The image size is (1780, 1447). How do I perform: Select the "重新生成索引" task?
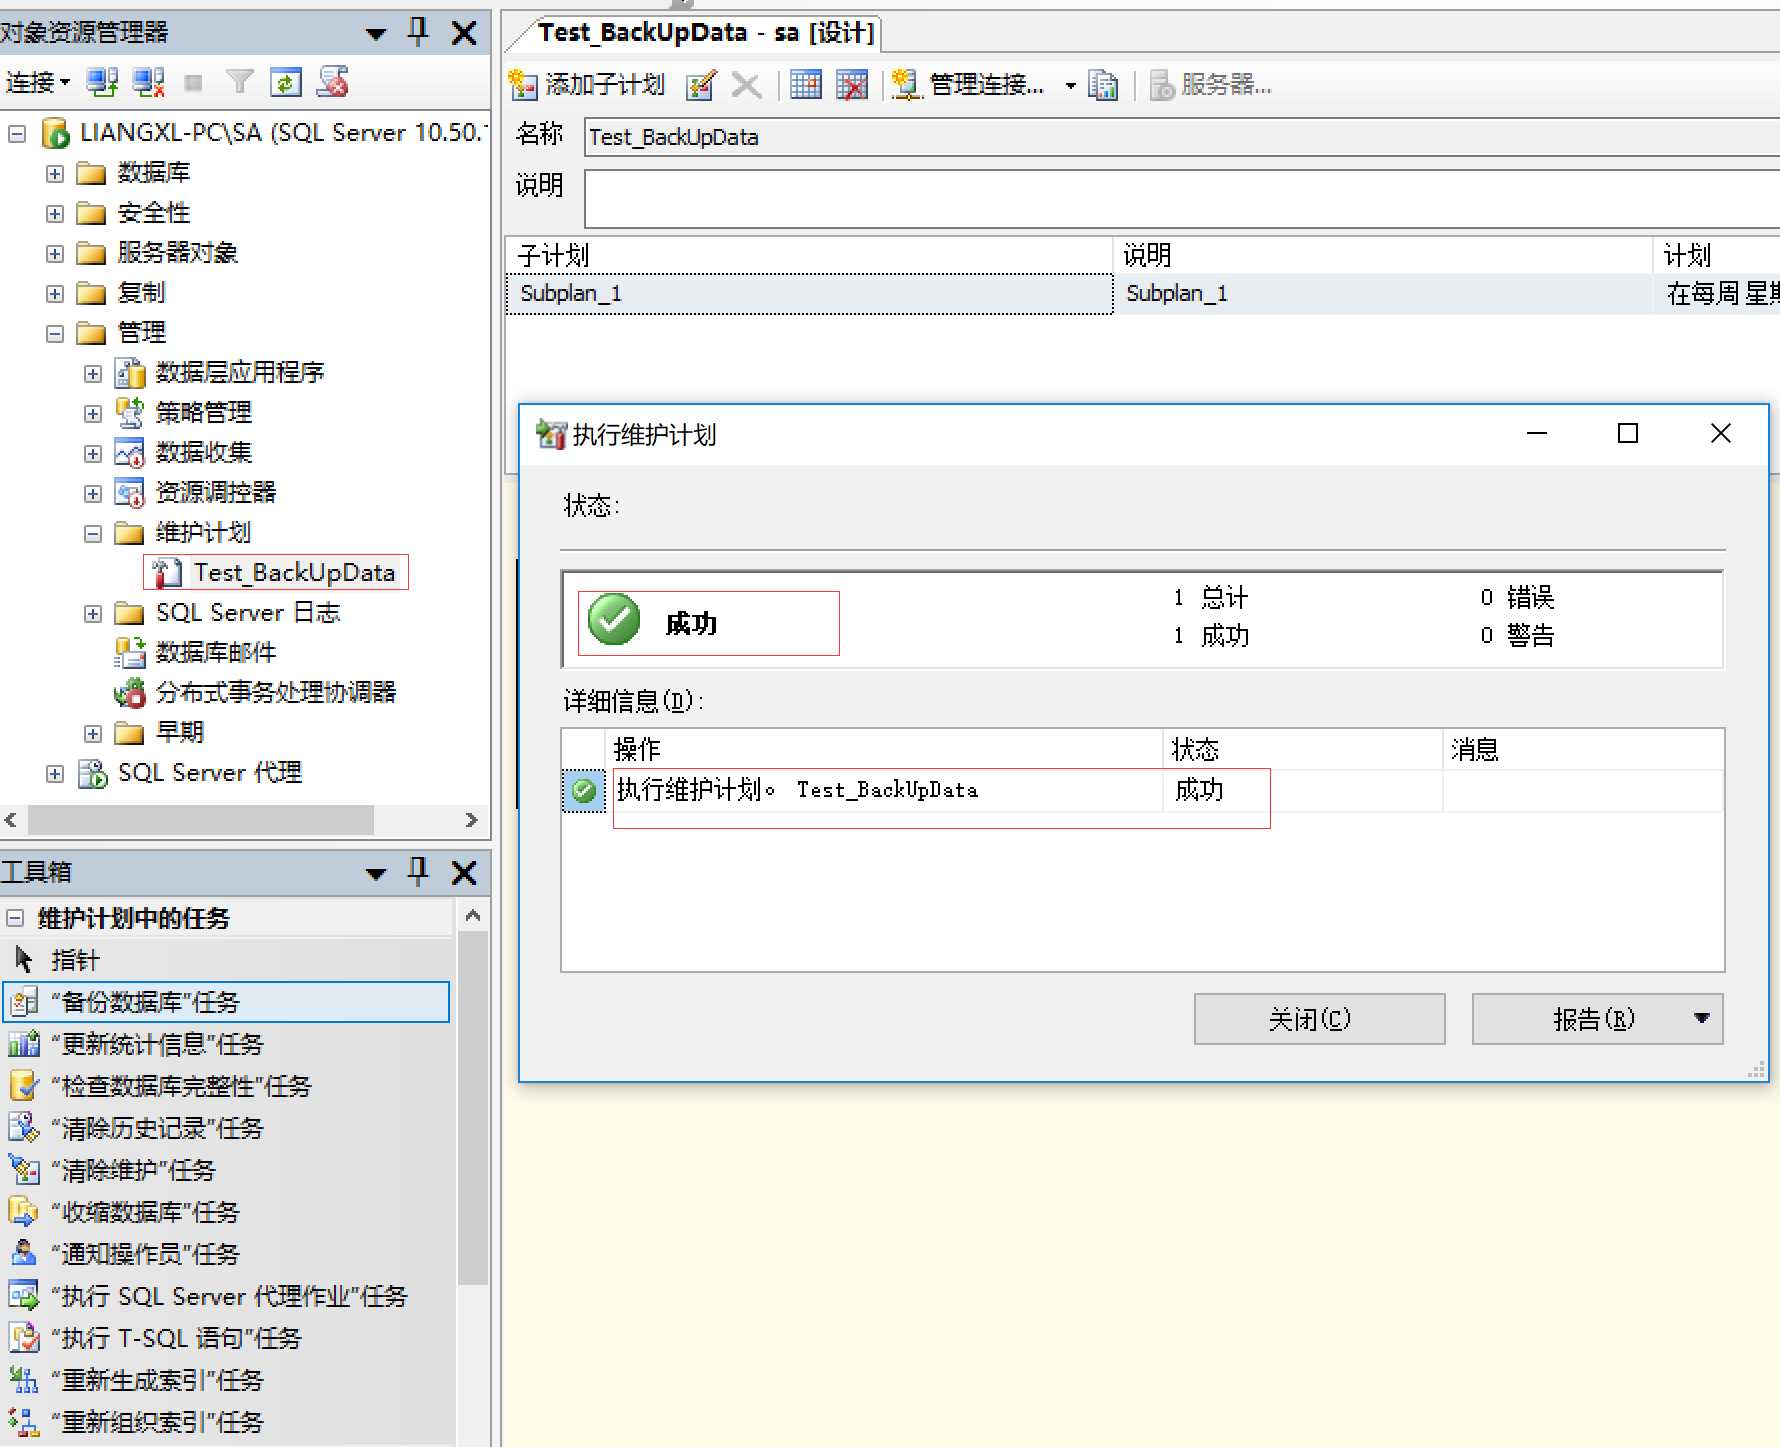[226, 1380]
